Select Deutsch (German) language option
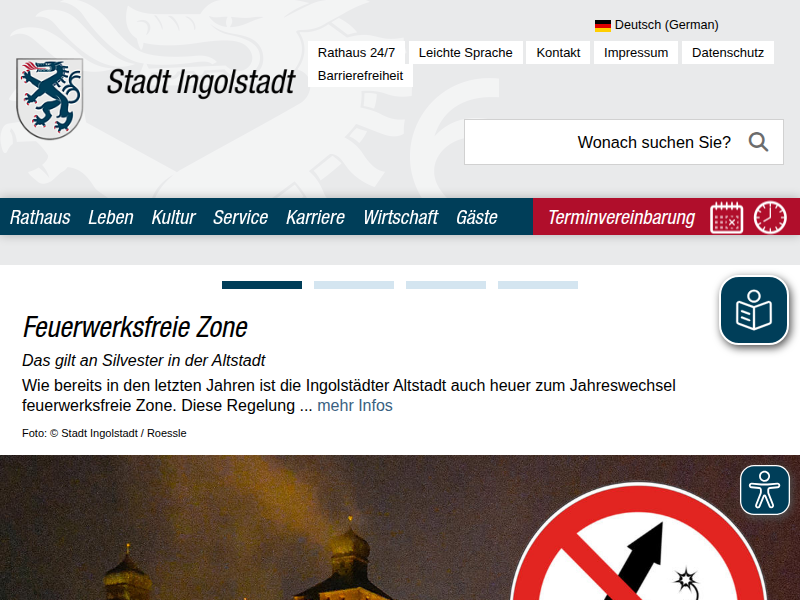The width and height of the screenshot is (800, 600). click(x=666, y=25)
